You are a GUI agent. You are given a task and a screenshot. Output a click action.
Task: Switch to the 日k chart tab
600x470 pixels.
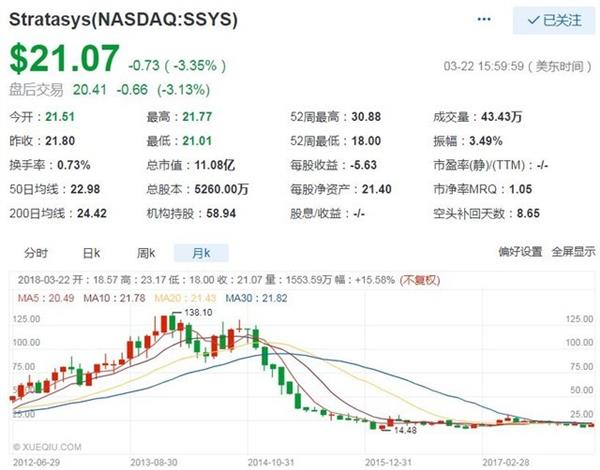pos(91,253)
